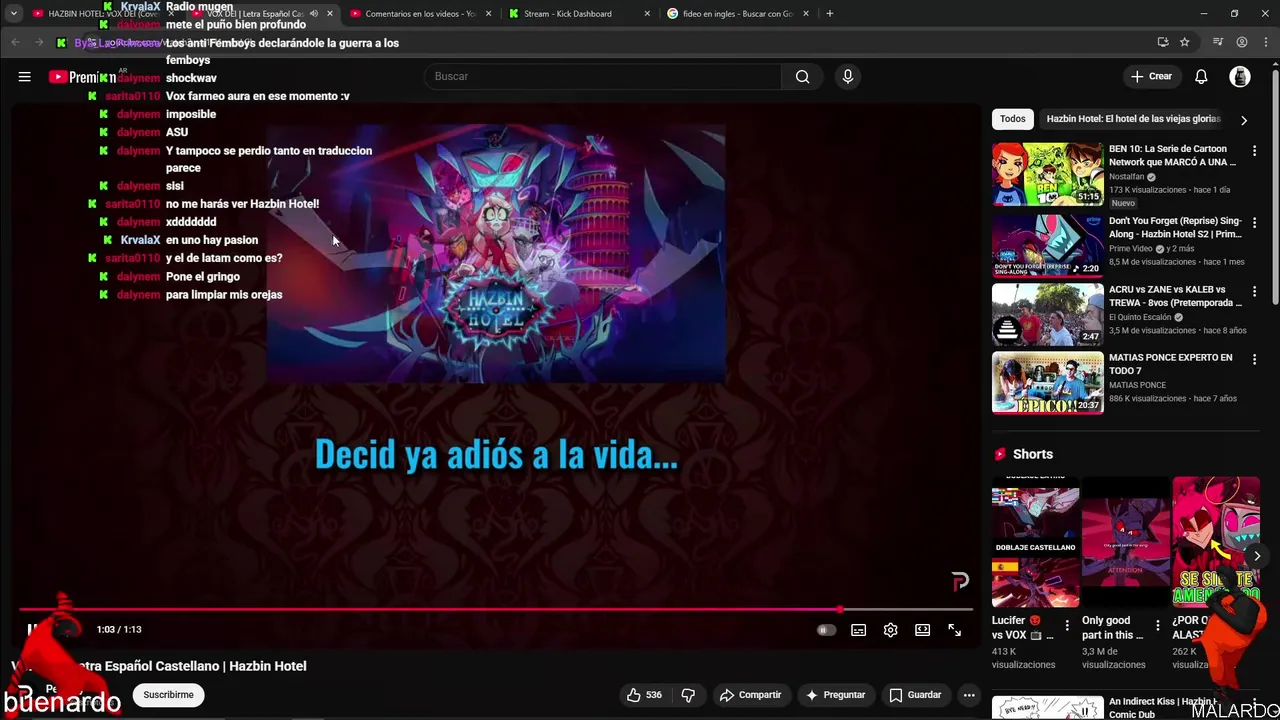Image resolution: width=1280 pixels, height=720 pixels.
Task: Like the video with 536 likes
Action: [643, 695]
